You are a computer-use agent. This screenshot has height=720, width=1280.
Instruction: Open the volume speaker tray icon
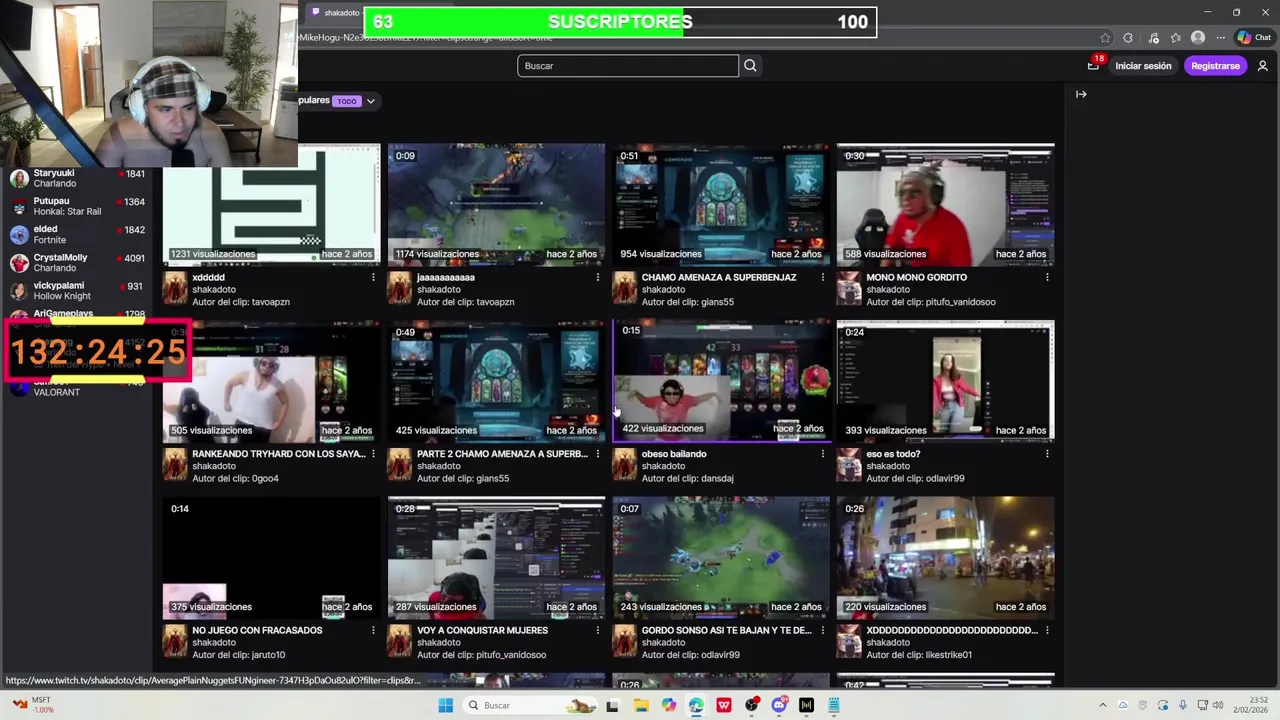coord(1217,705)
